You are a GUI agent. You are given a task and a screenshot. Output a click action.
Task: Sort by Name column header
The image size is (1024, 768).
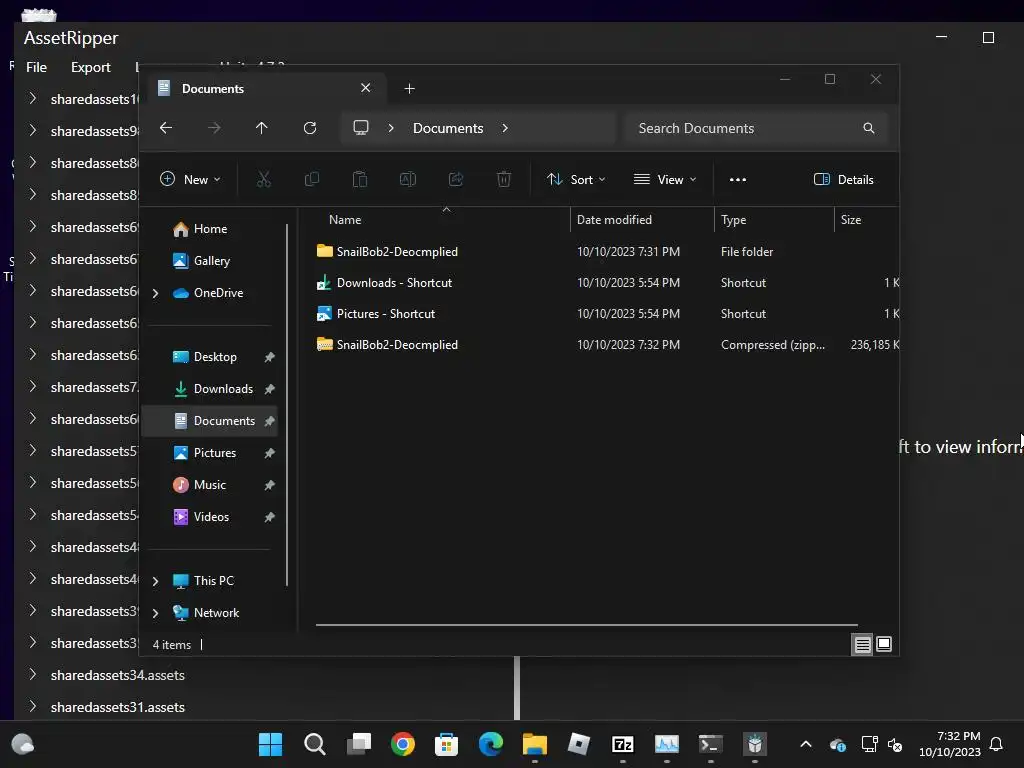point(440,220)
